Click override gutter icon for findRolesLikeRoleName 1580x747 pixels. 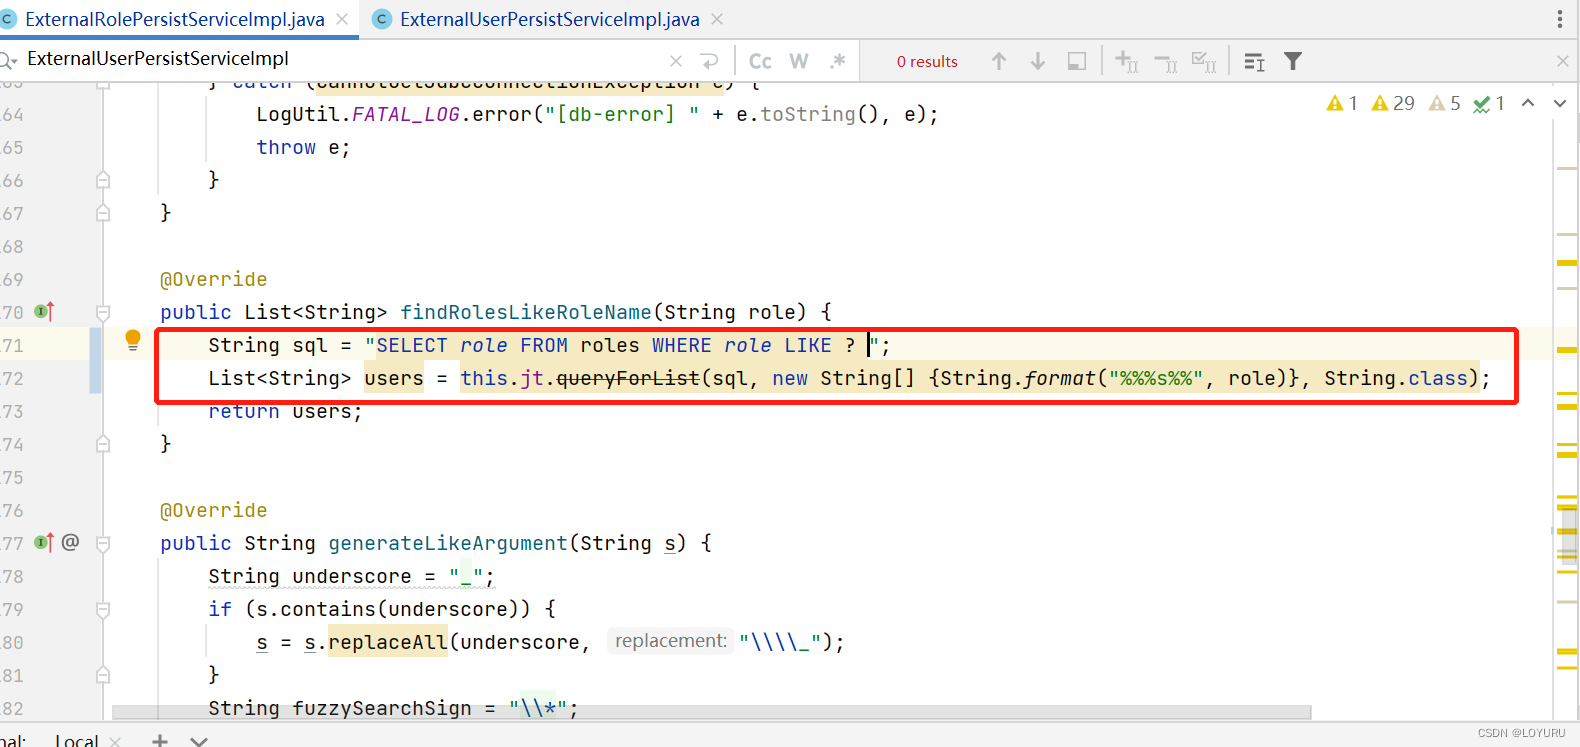(44, 312)
